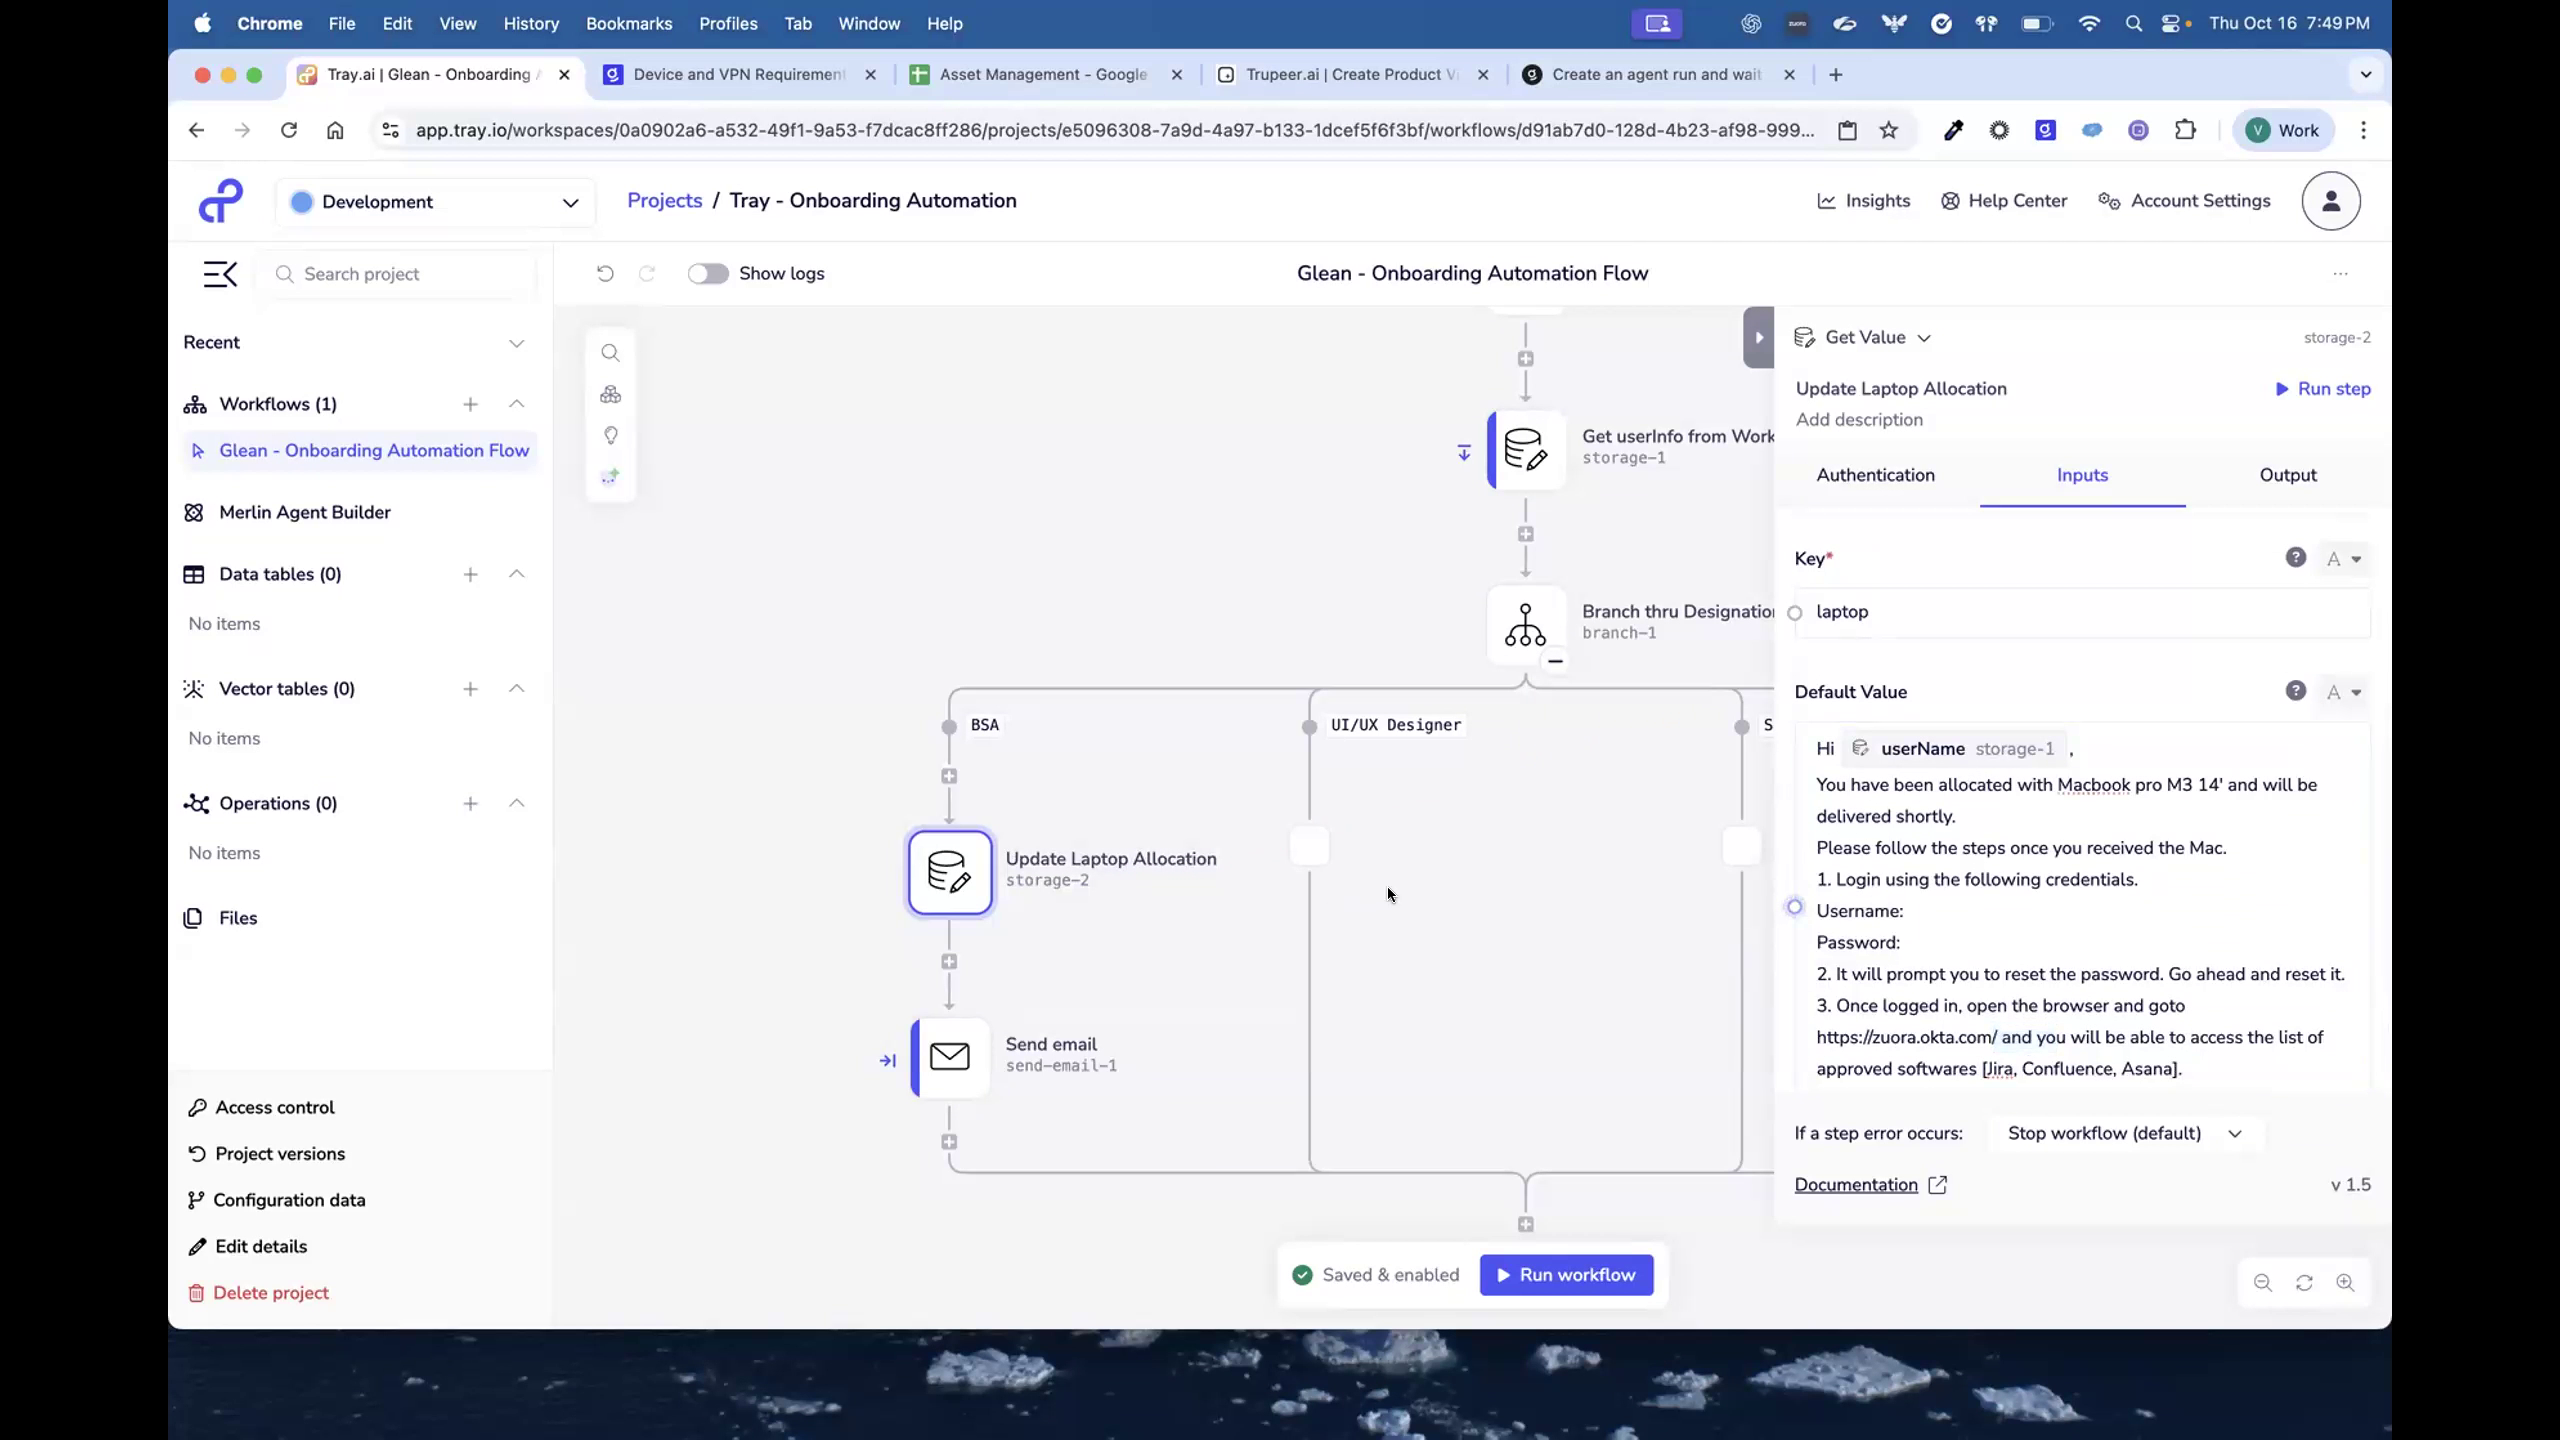Zoom in on the workflow canvas
The height and width of the screenshot is (1440, 2560).
pos(2346,1283)
